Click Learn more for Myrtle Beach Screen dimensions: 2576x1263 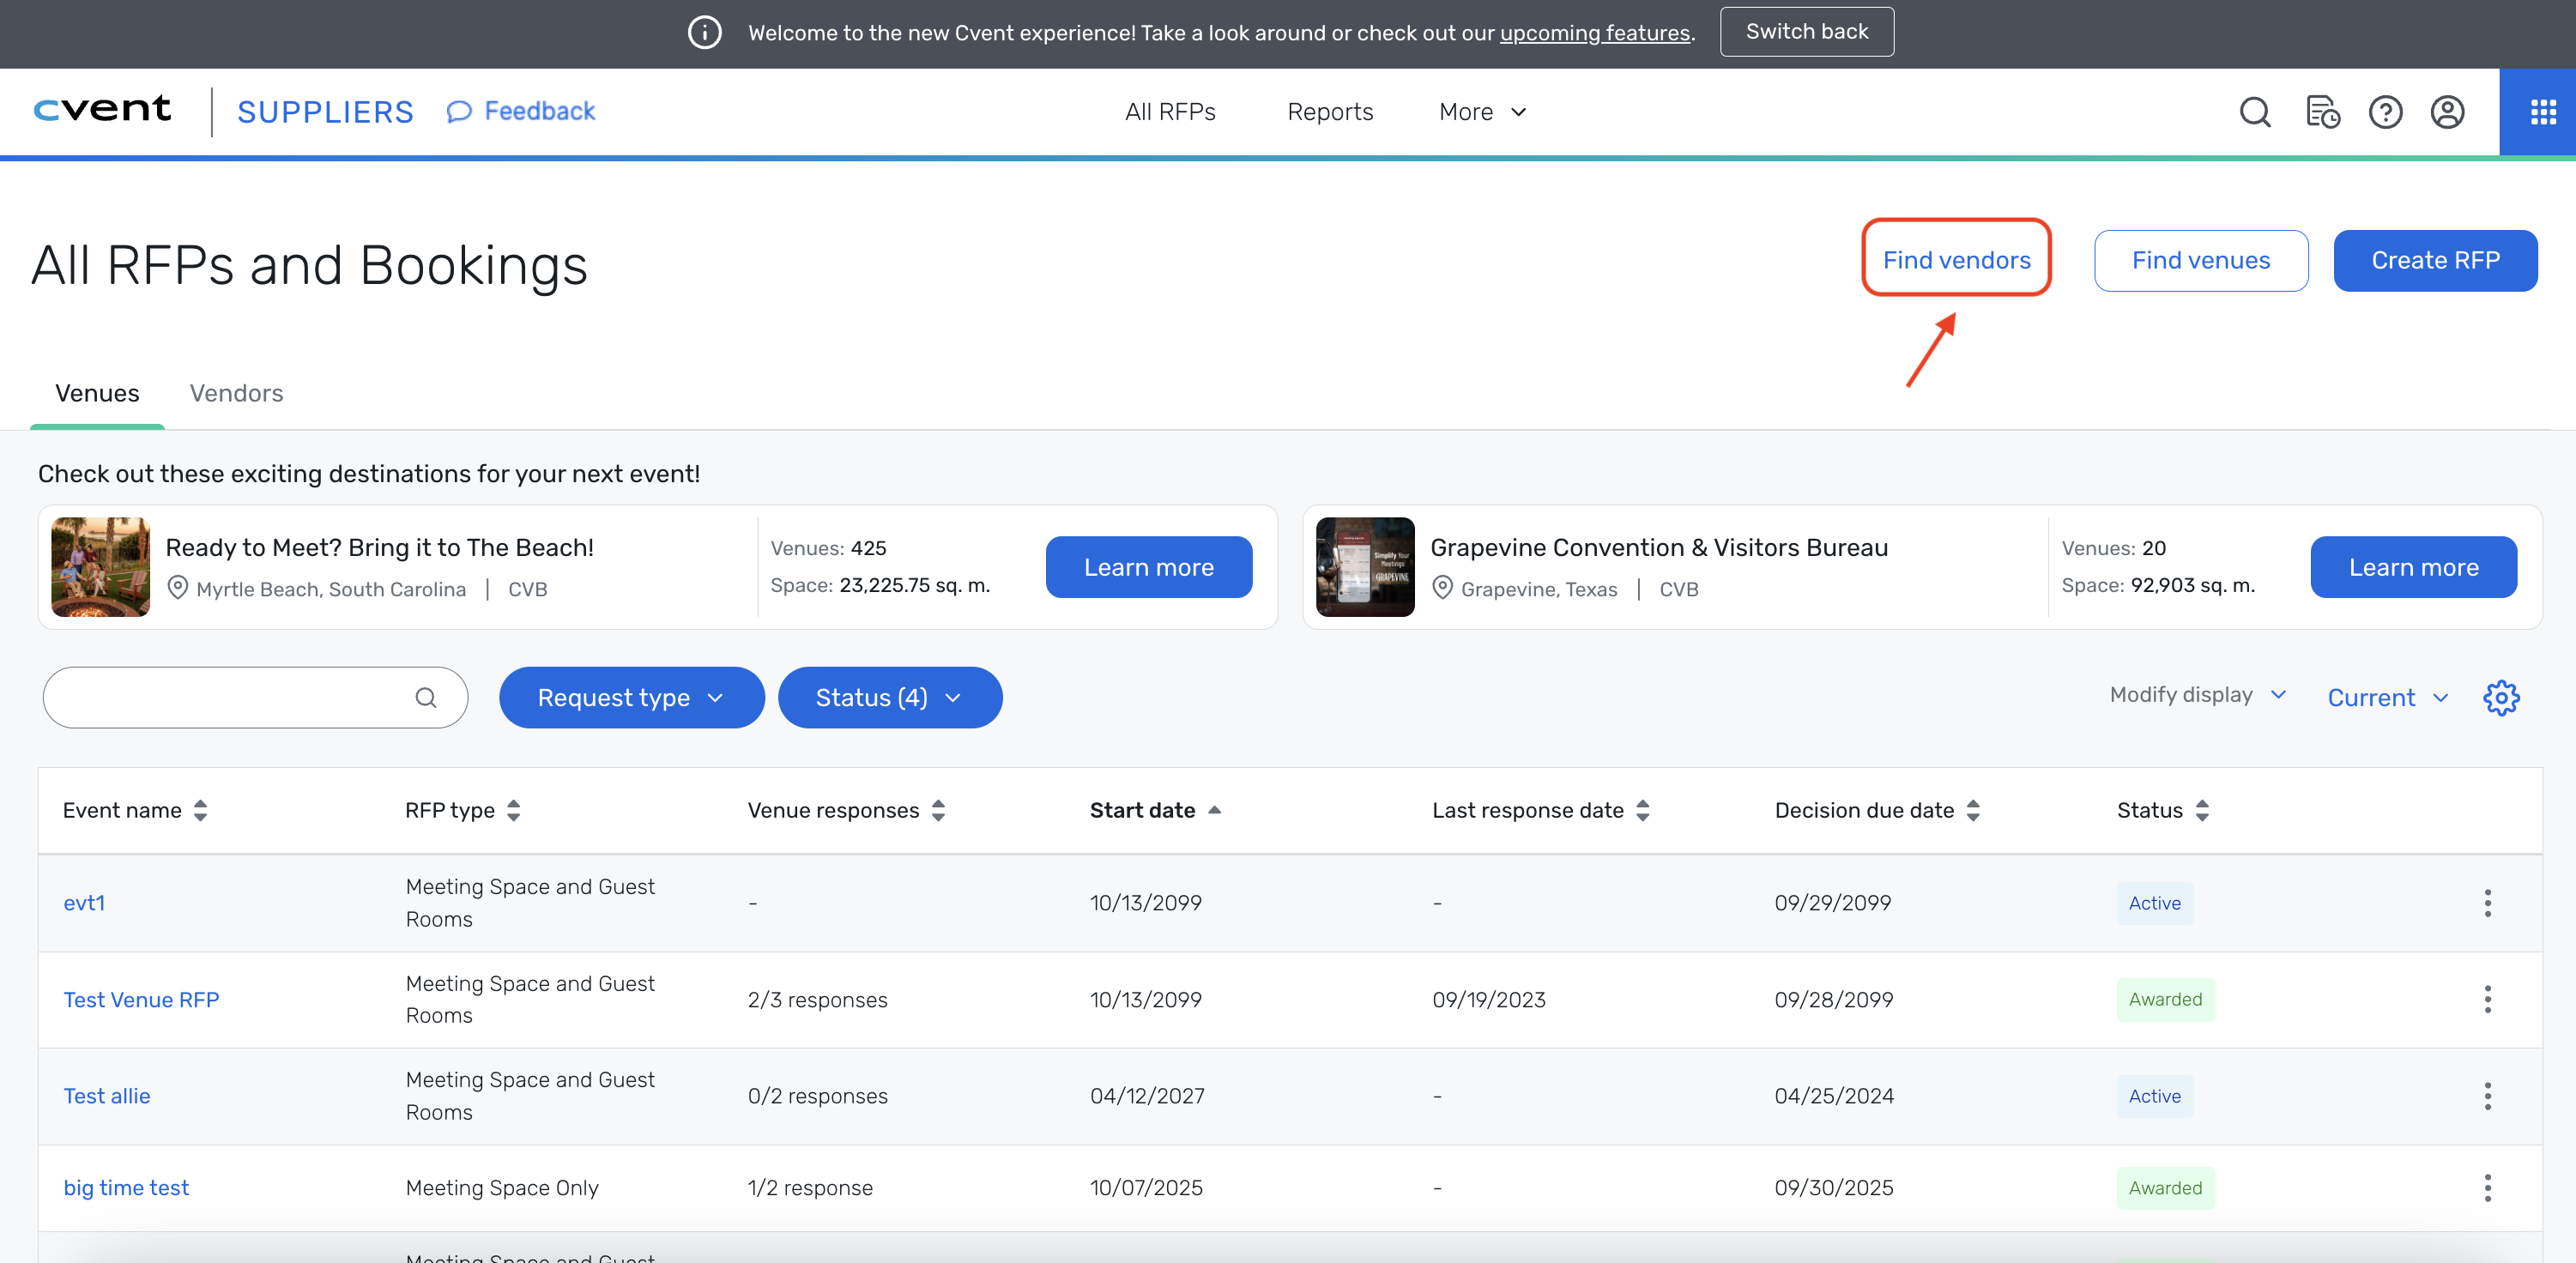(1149, 567)
